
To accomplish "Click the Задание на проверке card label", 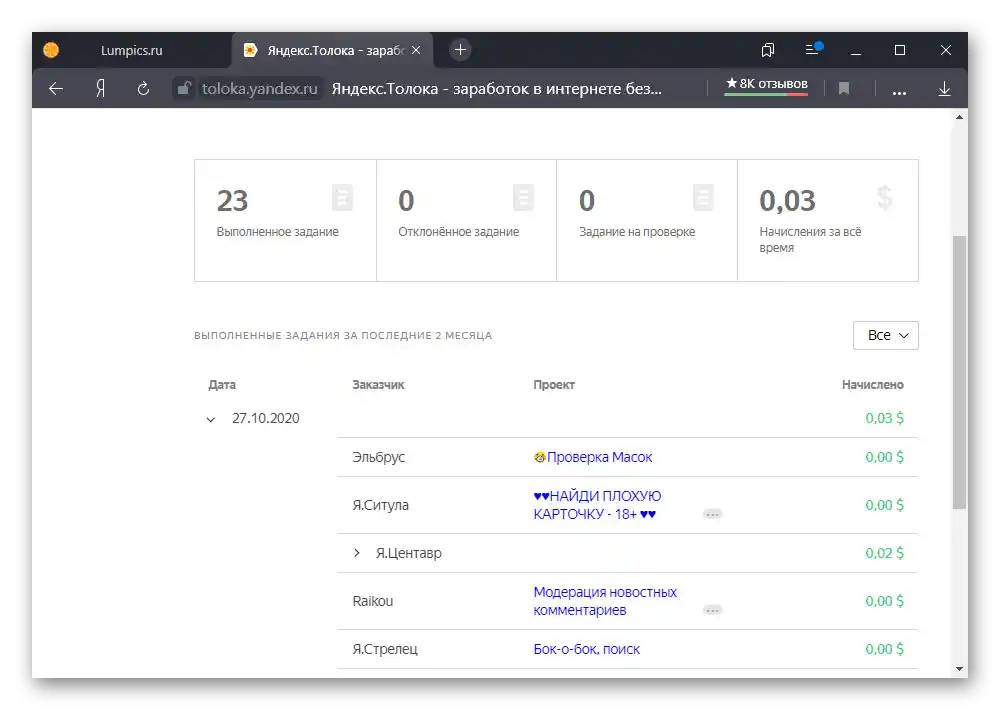I will [x=637, y=232].
